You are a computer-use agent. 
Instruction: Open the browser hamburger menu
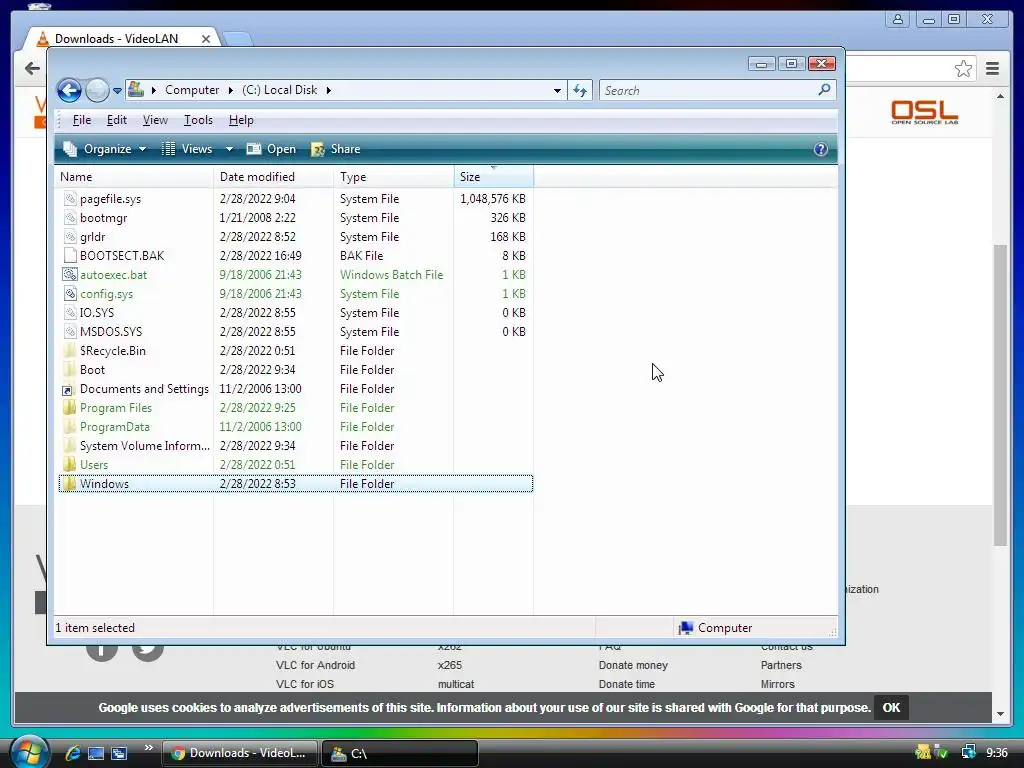(992, 69)
